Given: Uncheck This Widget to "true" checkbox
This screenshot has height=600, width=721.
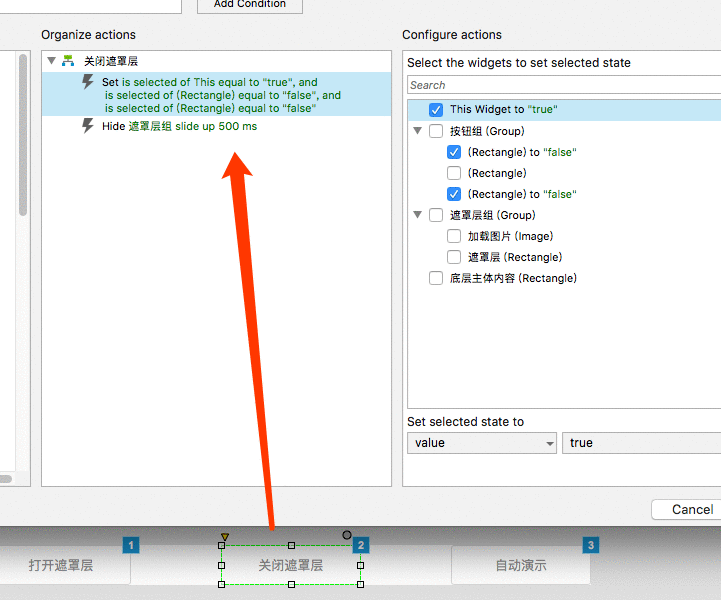Looking at the screenshot, I should (435, 110).
